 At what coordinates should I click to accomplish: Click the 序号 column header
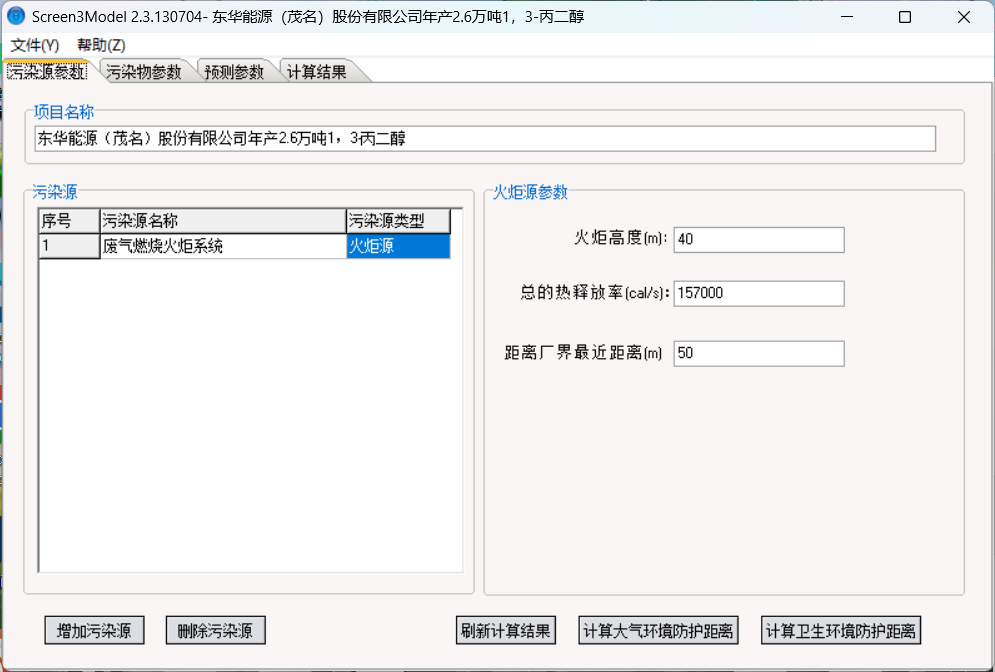point(69,221)
